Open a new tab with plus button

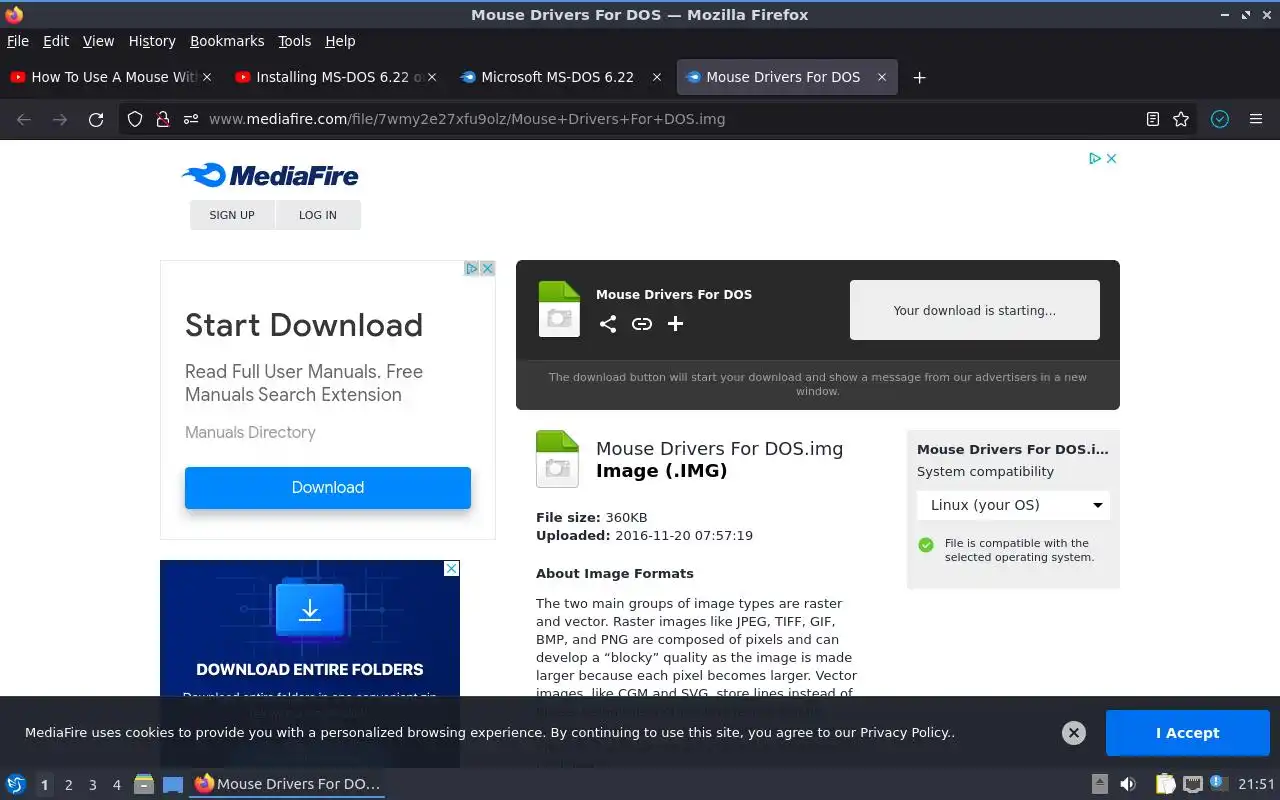(x=919, y=77)
